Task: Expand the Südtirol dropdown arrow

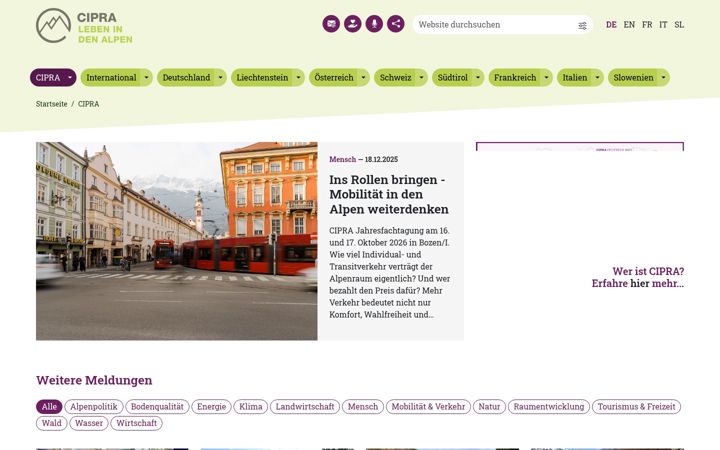Action: [x=478, y=78]
